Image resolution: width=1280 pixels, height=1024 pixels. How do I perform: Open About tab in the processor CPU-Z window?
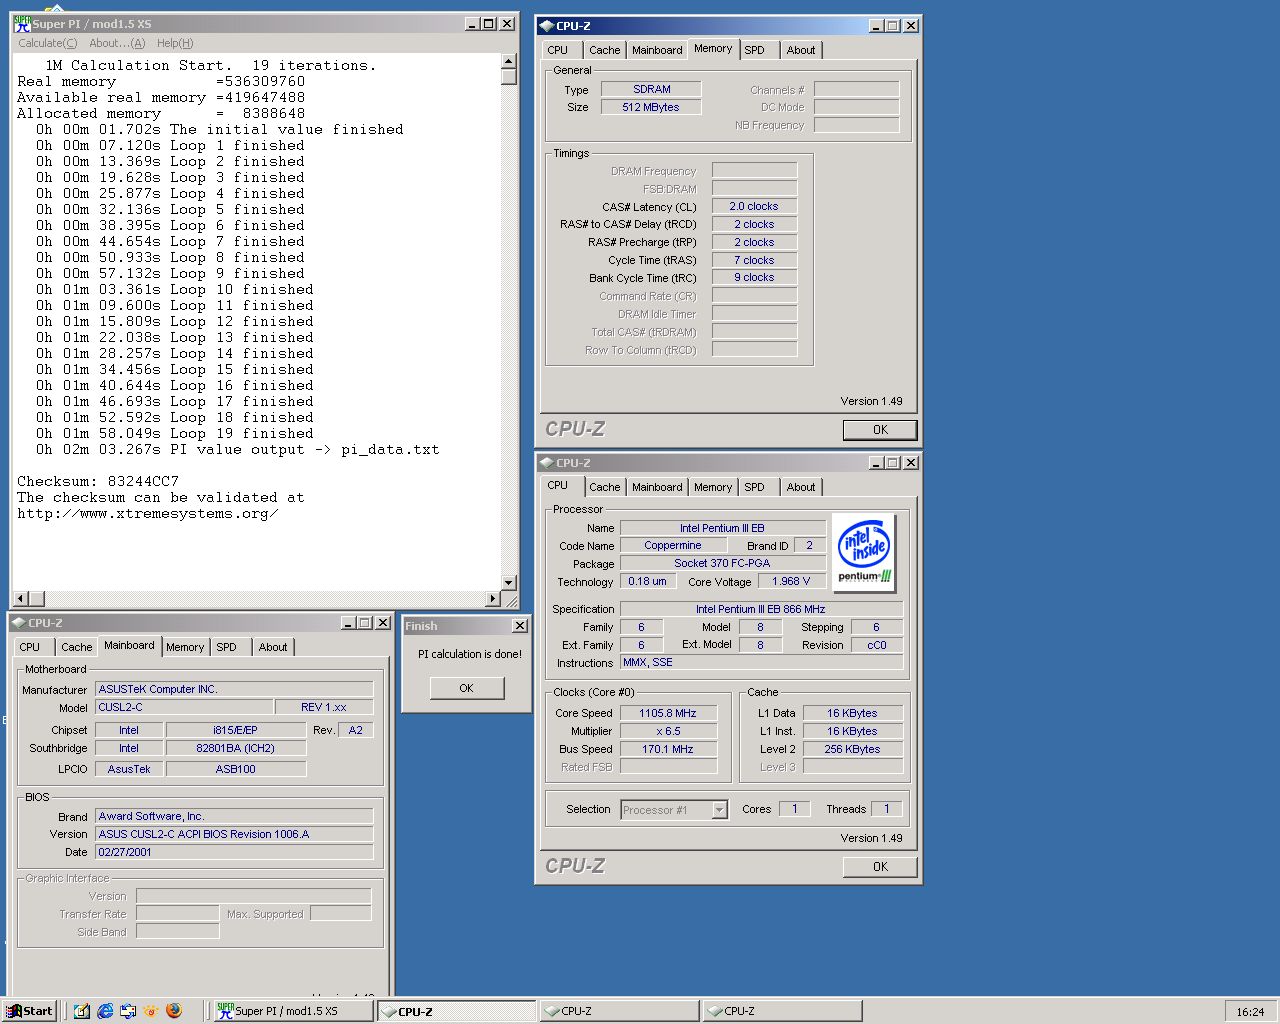pos(800,487)
